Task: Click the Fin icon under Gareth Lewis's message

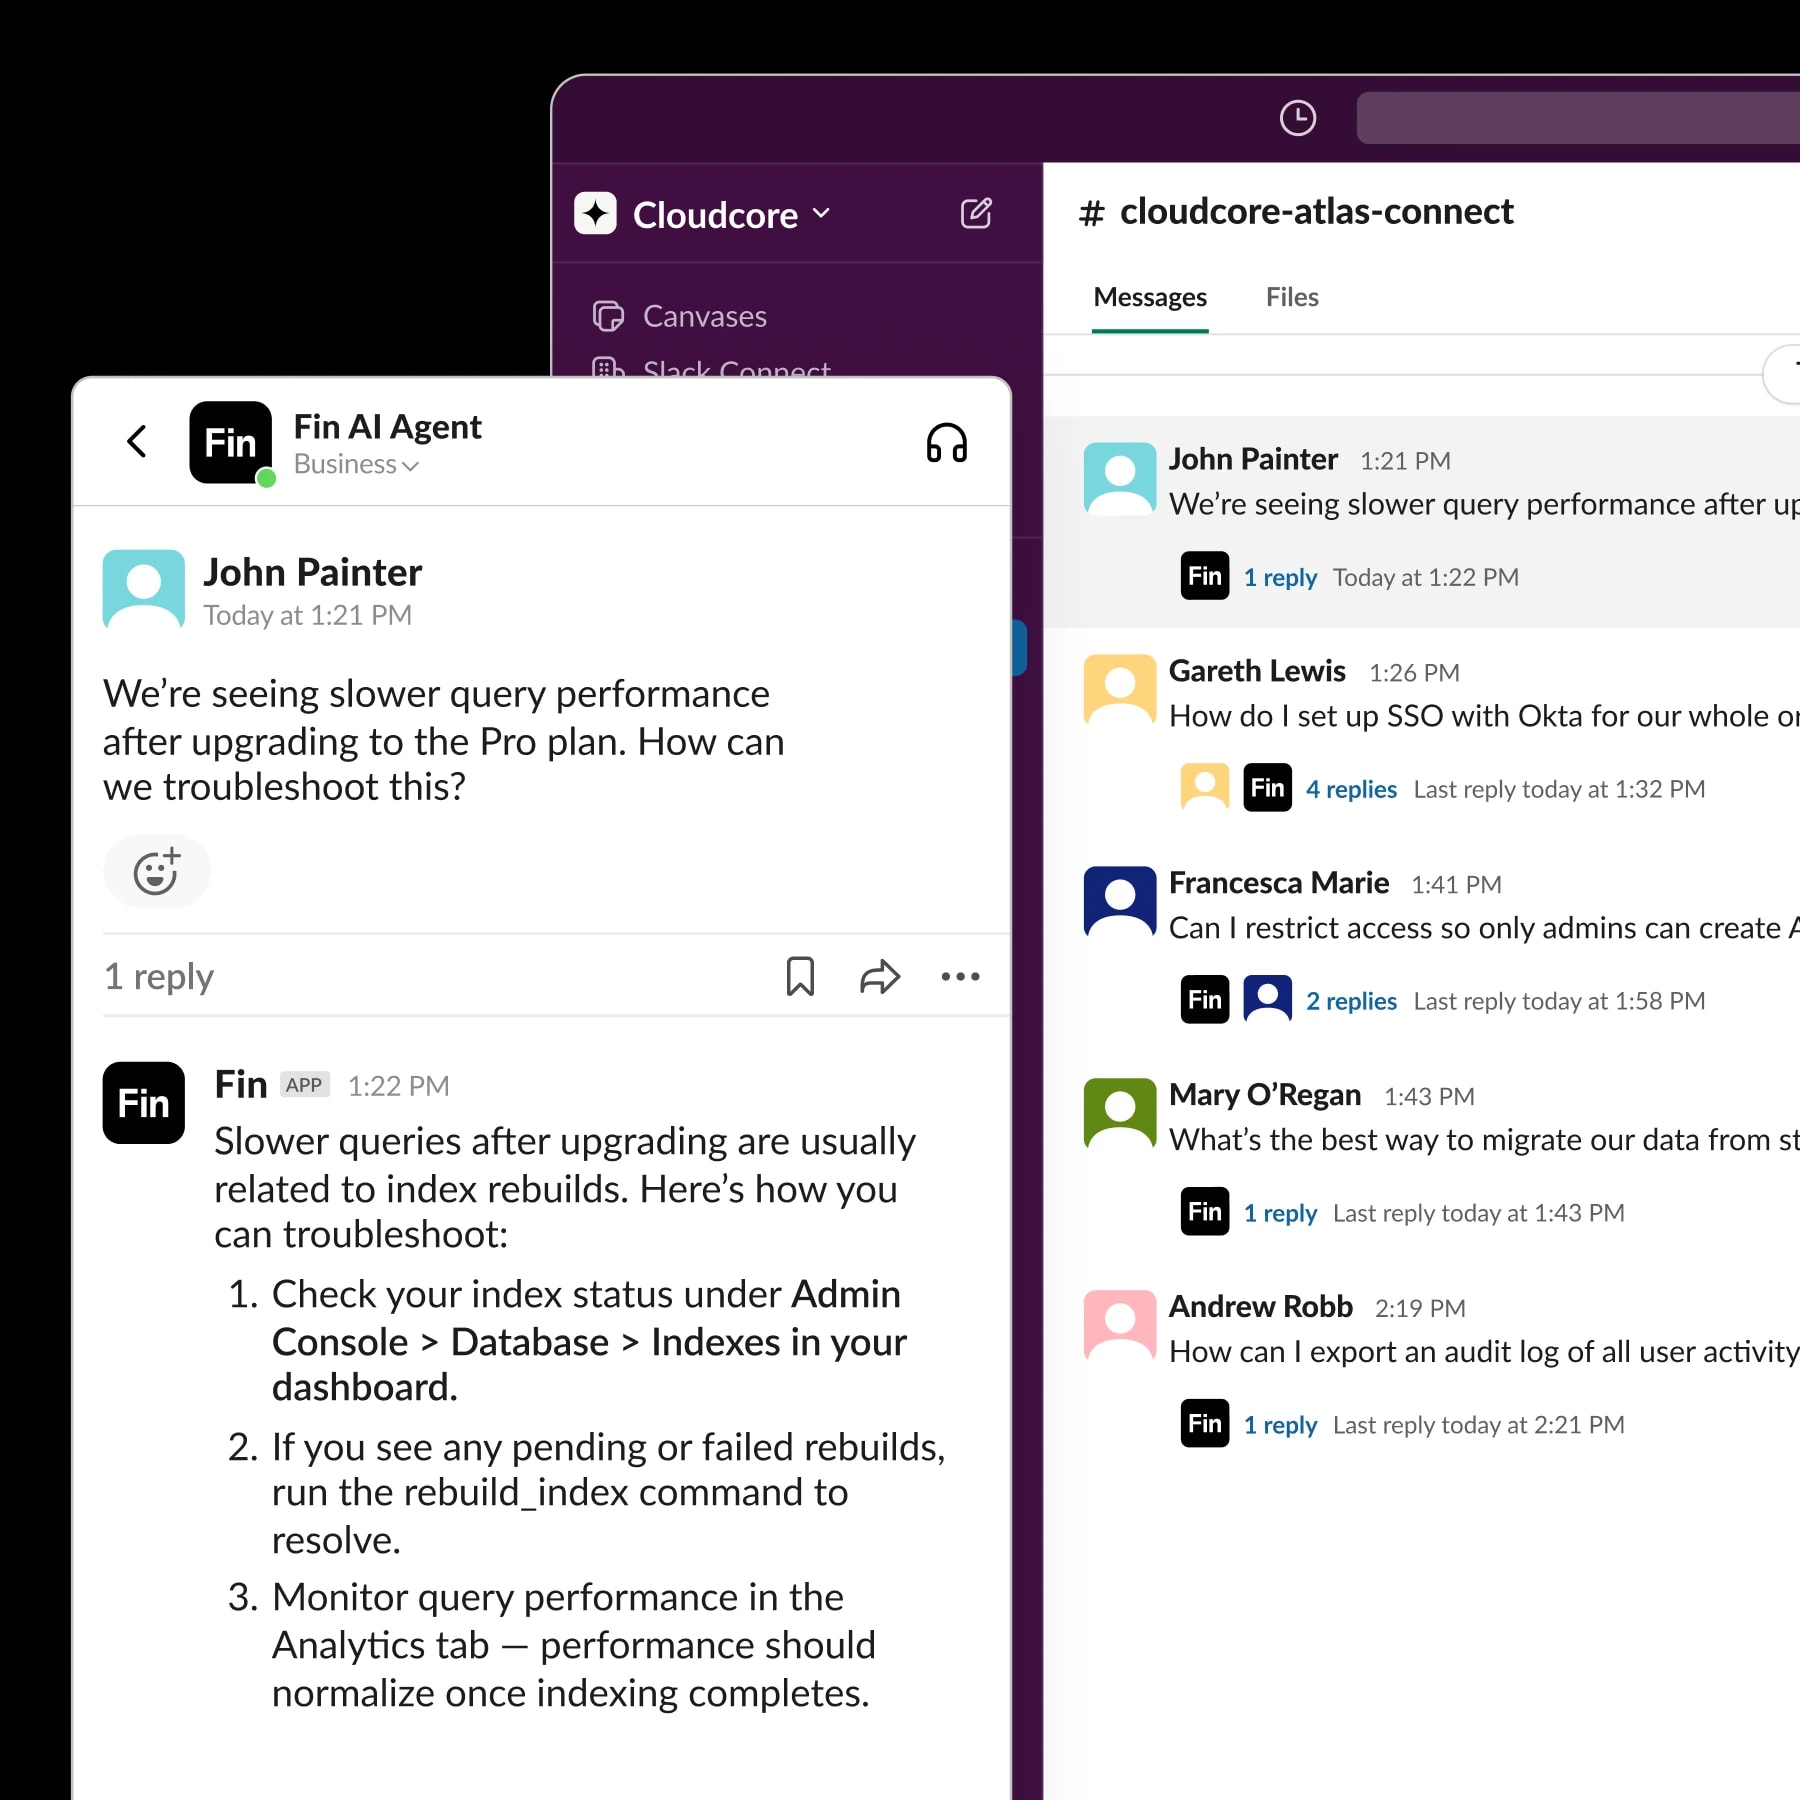Action: (x=1267, y=788)
